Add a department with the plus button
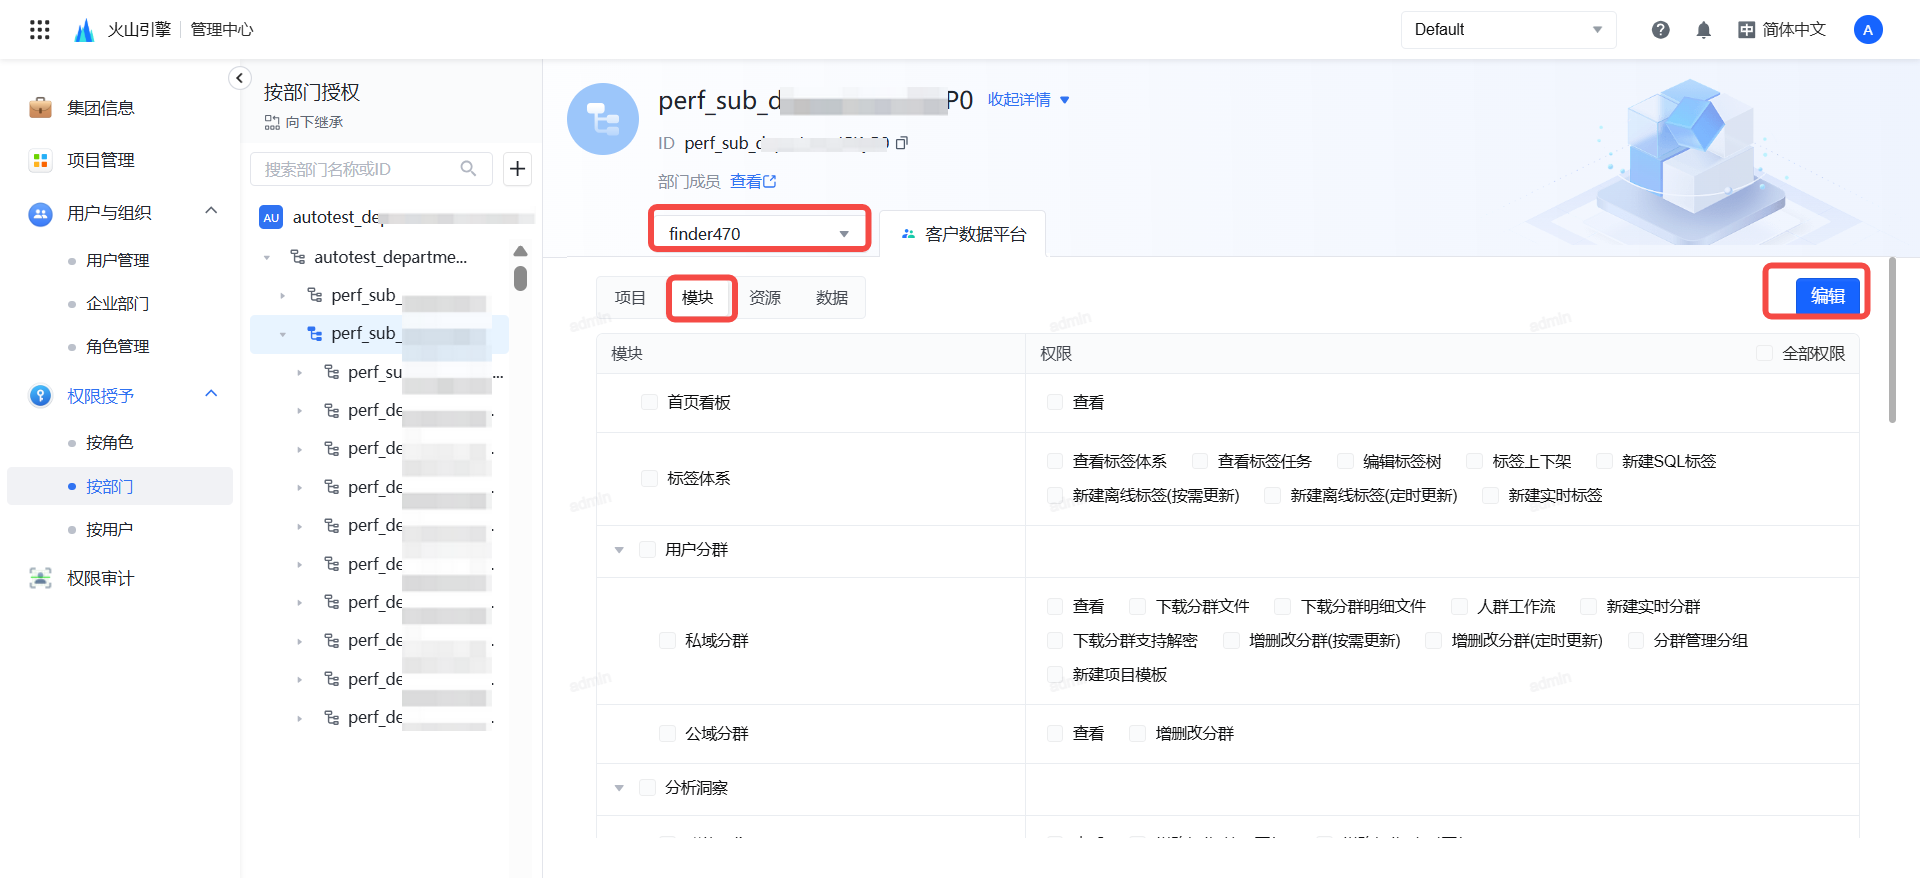The height and width of the screenshot is (878, 1920). click(x=517, y=168)
